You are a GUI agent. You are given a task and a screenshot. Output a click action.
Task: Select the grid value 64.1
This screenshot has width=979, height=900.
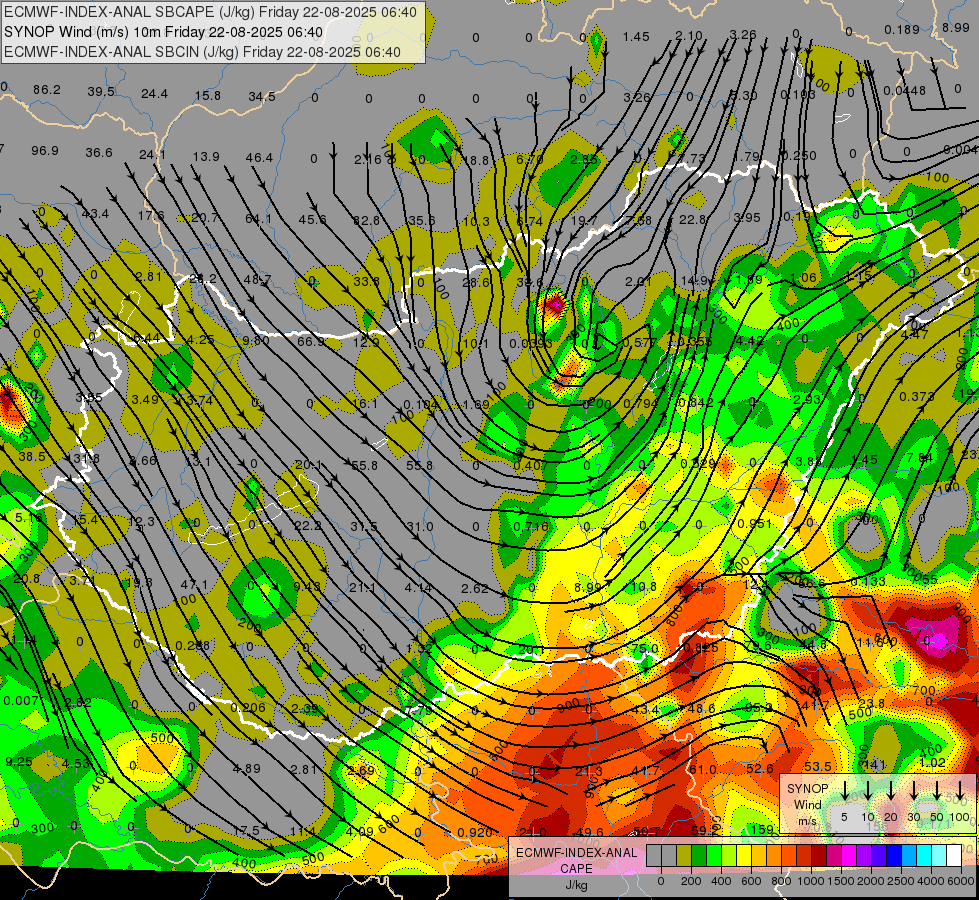coord(258,219)
